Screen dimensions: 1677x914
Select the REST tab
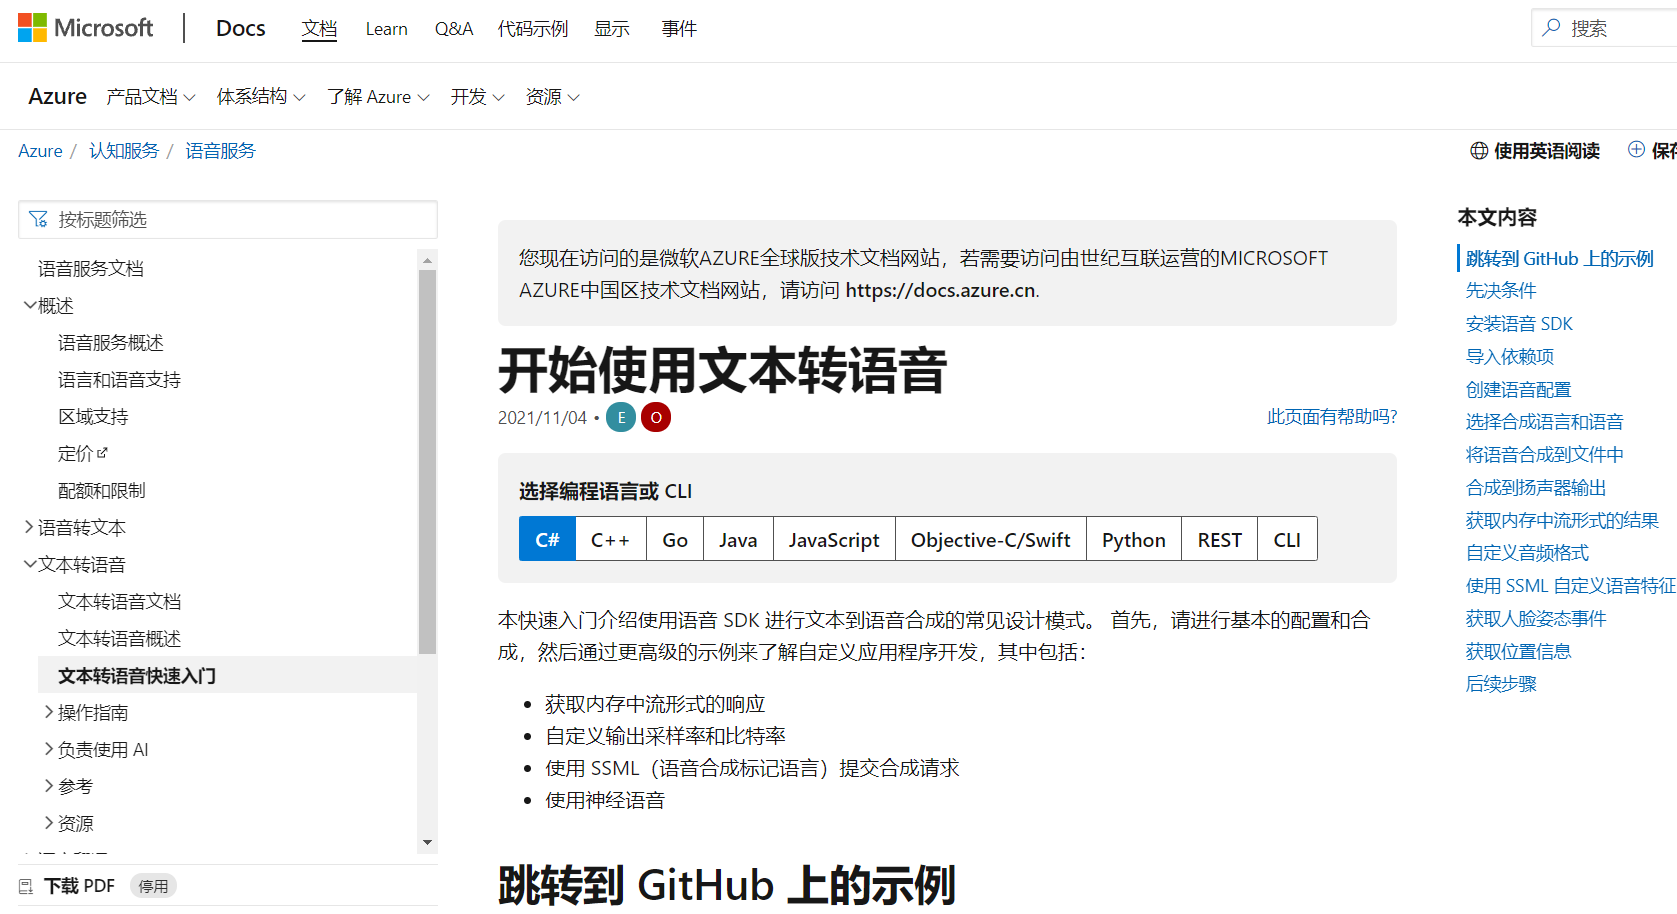click(1219, 539)
